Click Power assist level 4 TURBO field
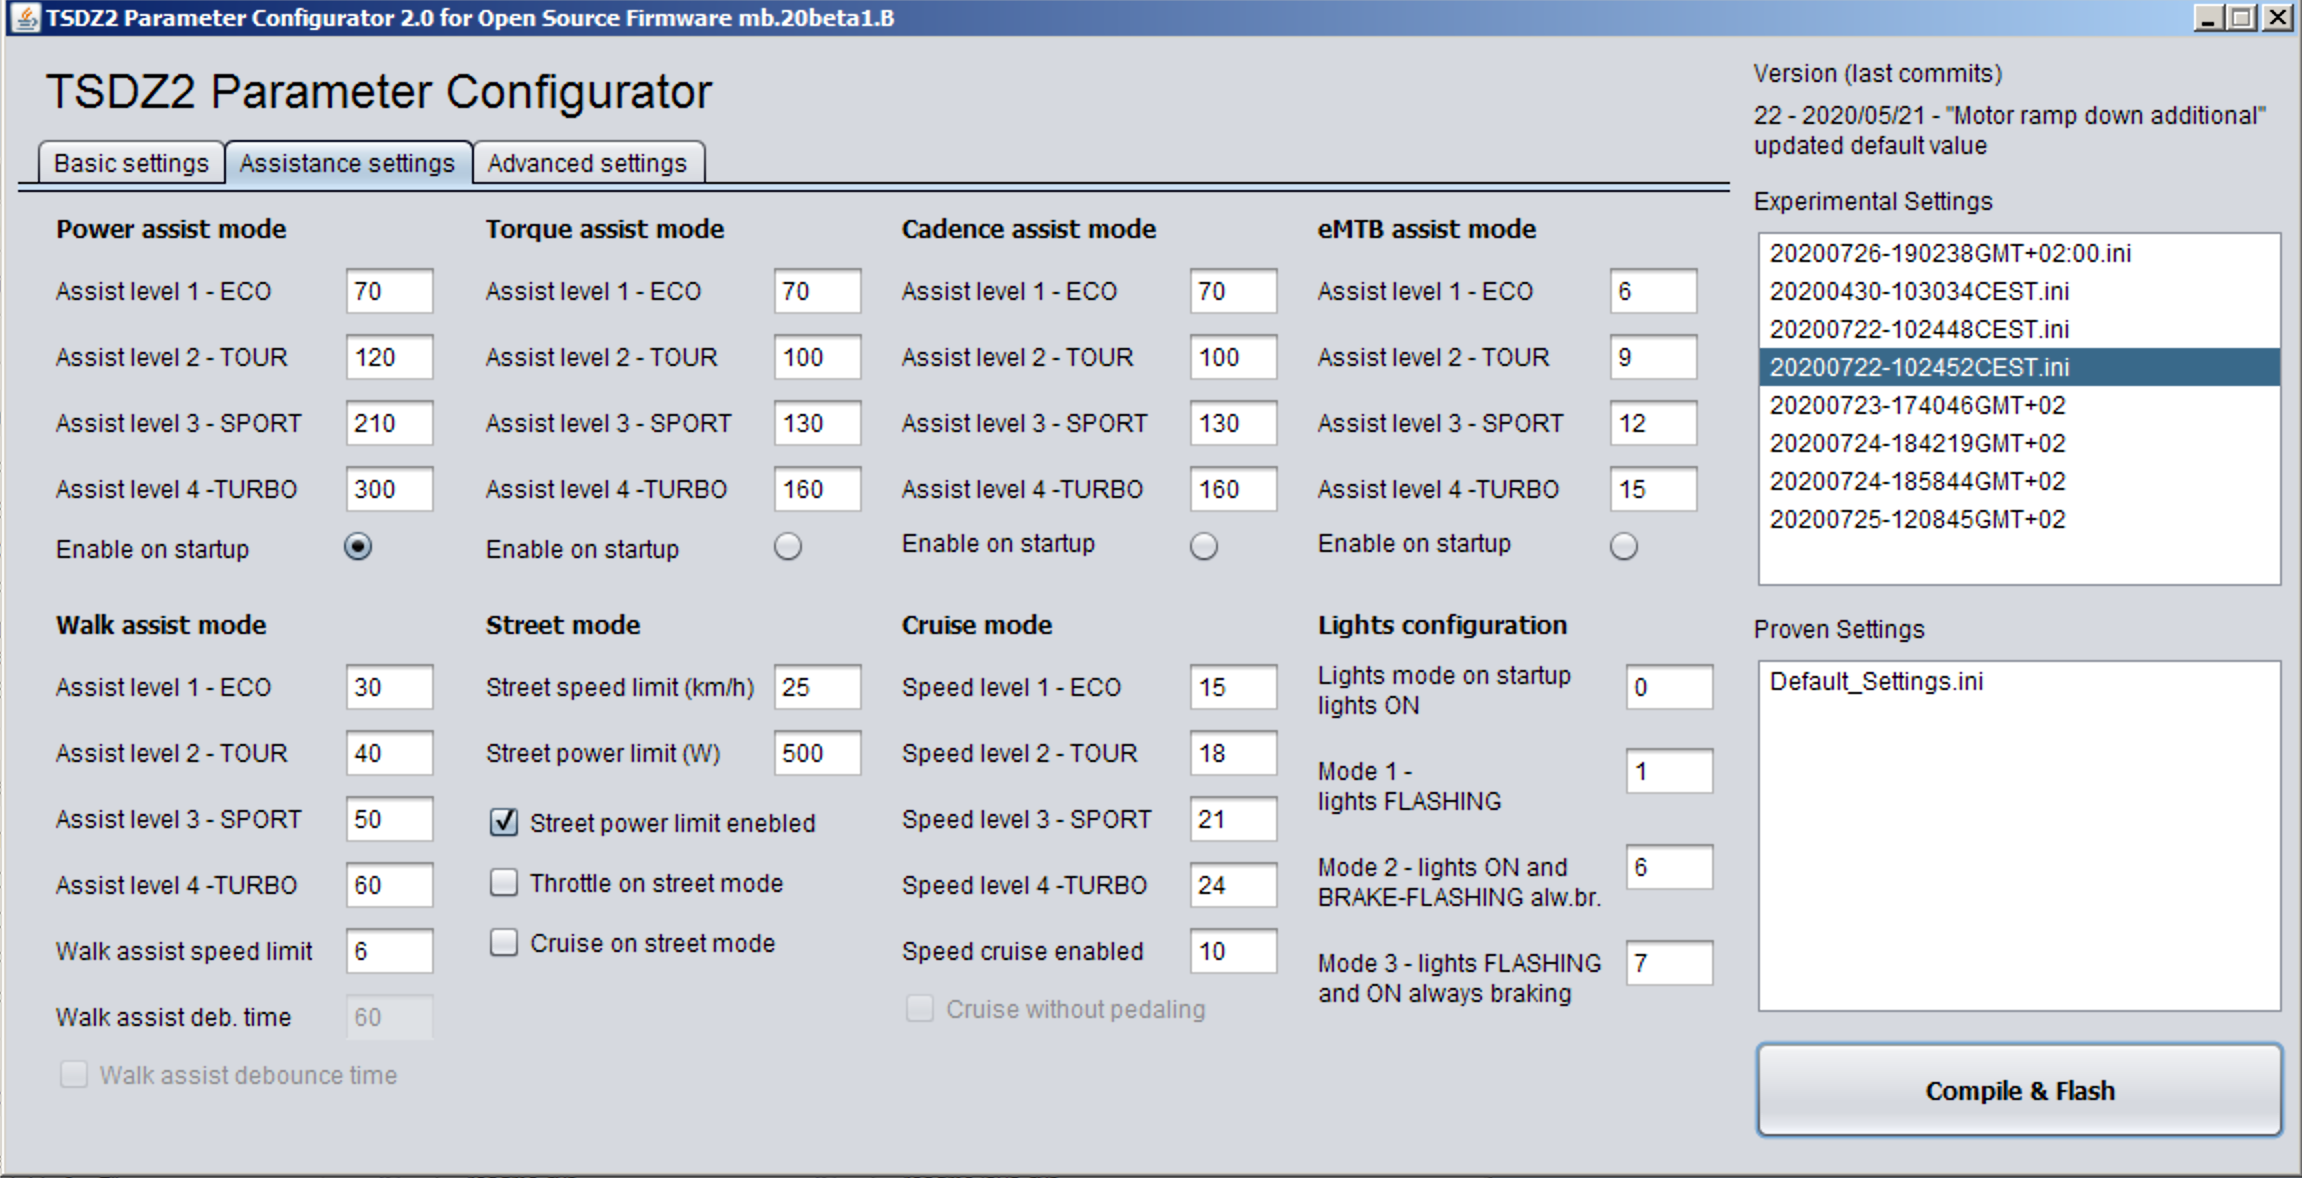2302x1178 pixels. click(x=390, y=489)
